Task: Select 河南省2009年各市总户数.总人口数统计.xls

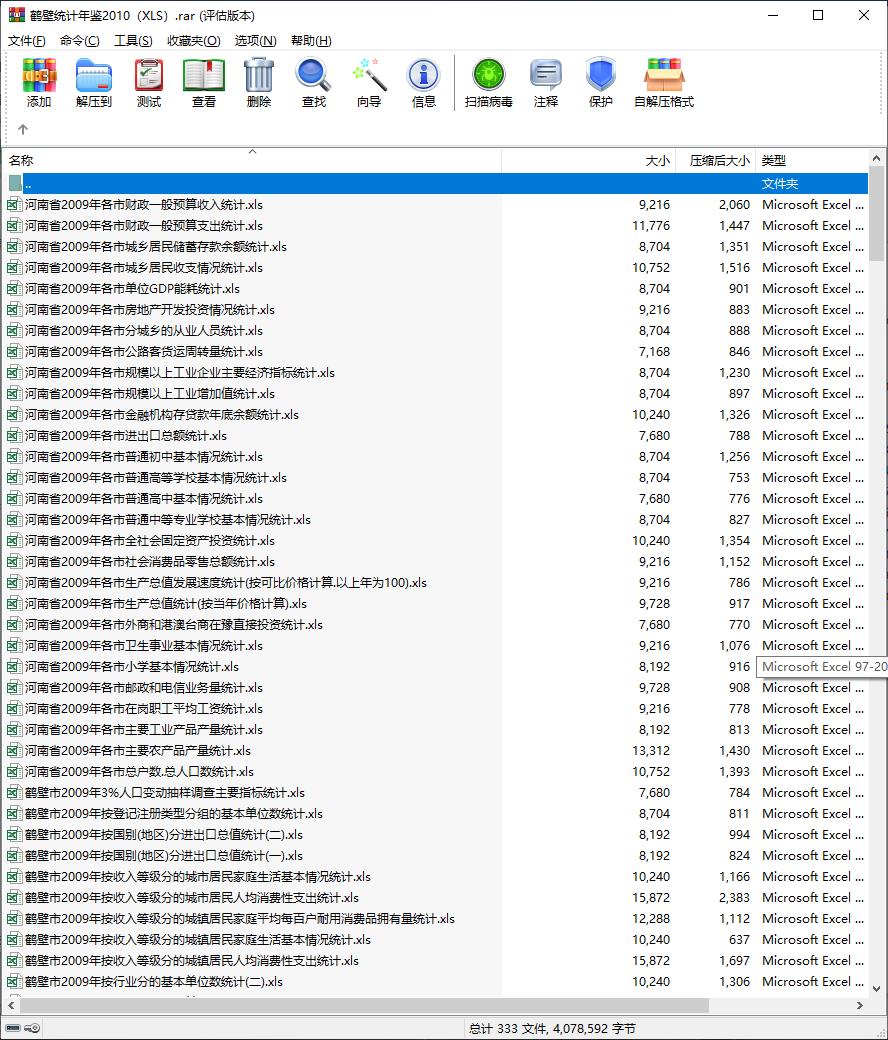Action: pos(139,772)
